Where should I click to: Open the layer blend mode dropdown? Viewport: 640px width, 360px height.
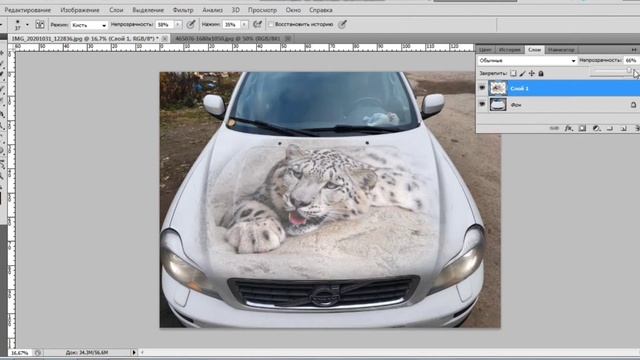click(x=527, y=60)
